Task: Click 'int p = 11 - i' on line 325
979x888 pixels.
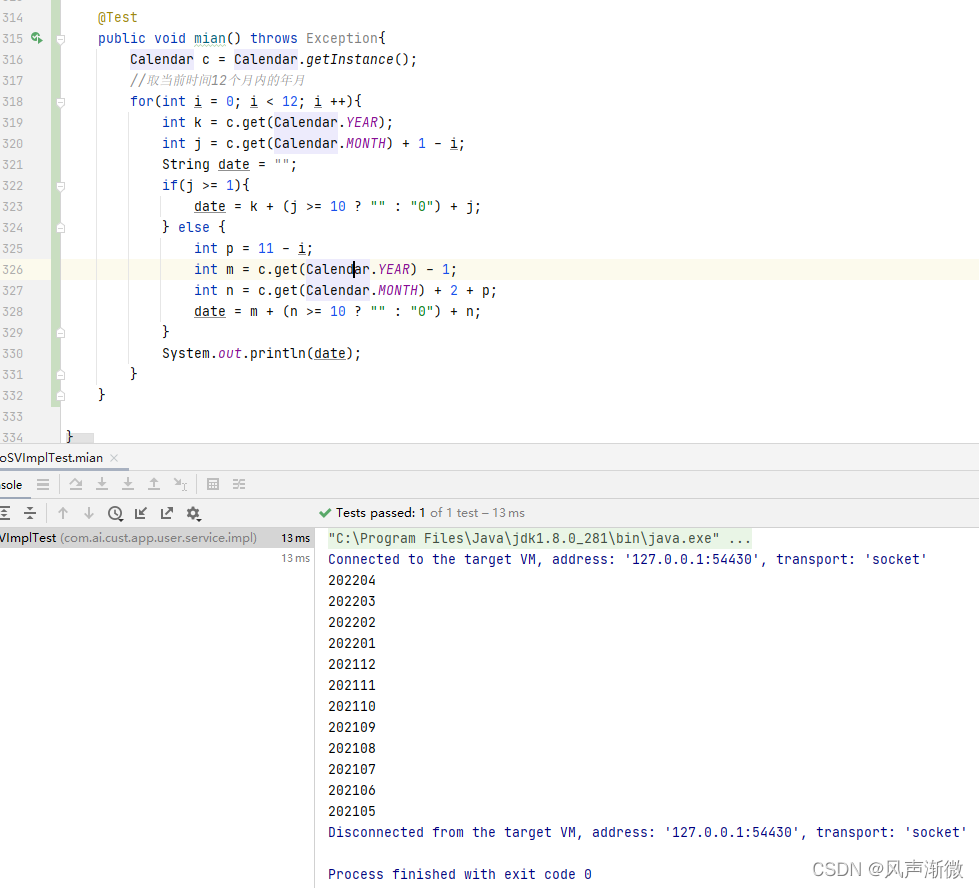Action: click(x=253, y=249)
